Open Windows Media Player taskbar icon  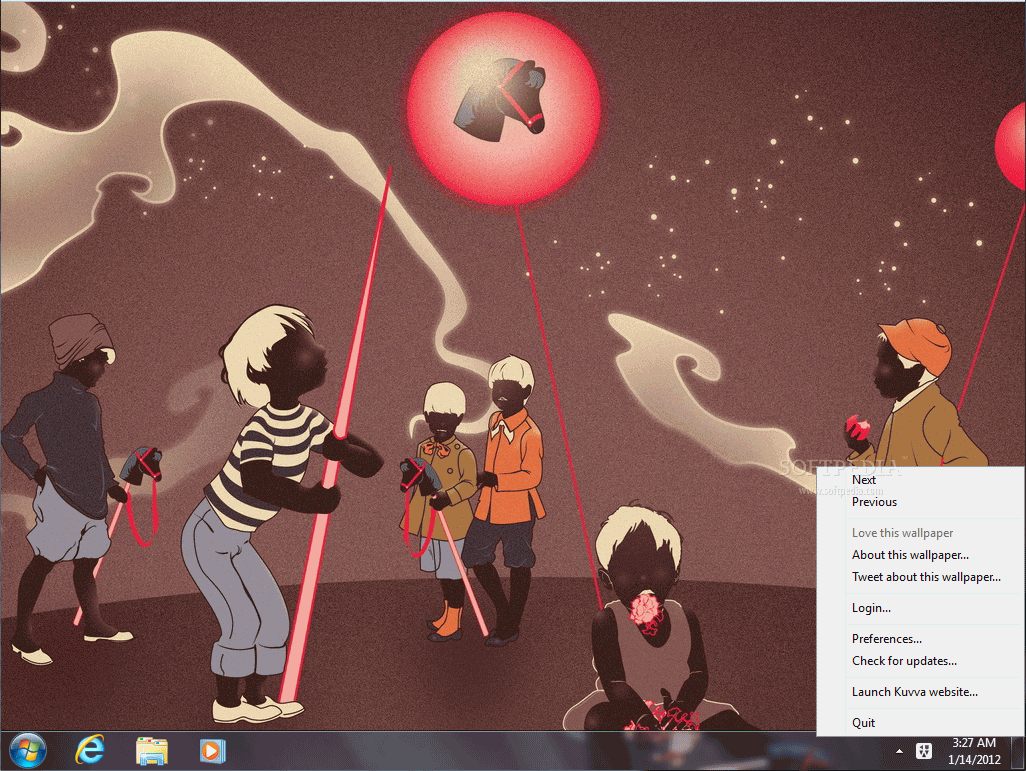pos(213,751)
